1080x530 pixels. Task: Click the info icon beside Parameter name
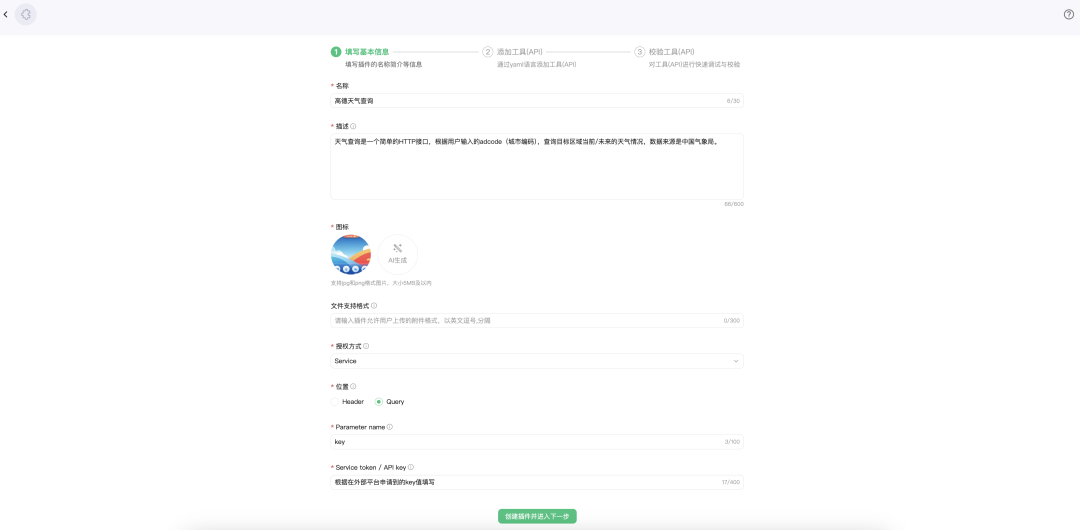pyautogui.click(x=390, y=427)
